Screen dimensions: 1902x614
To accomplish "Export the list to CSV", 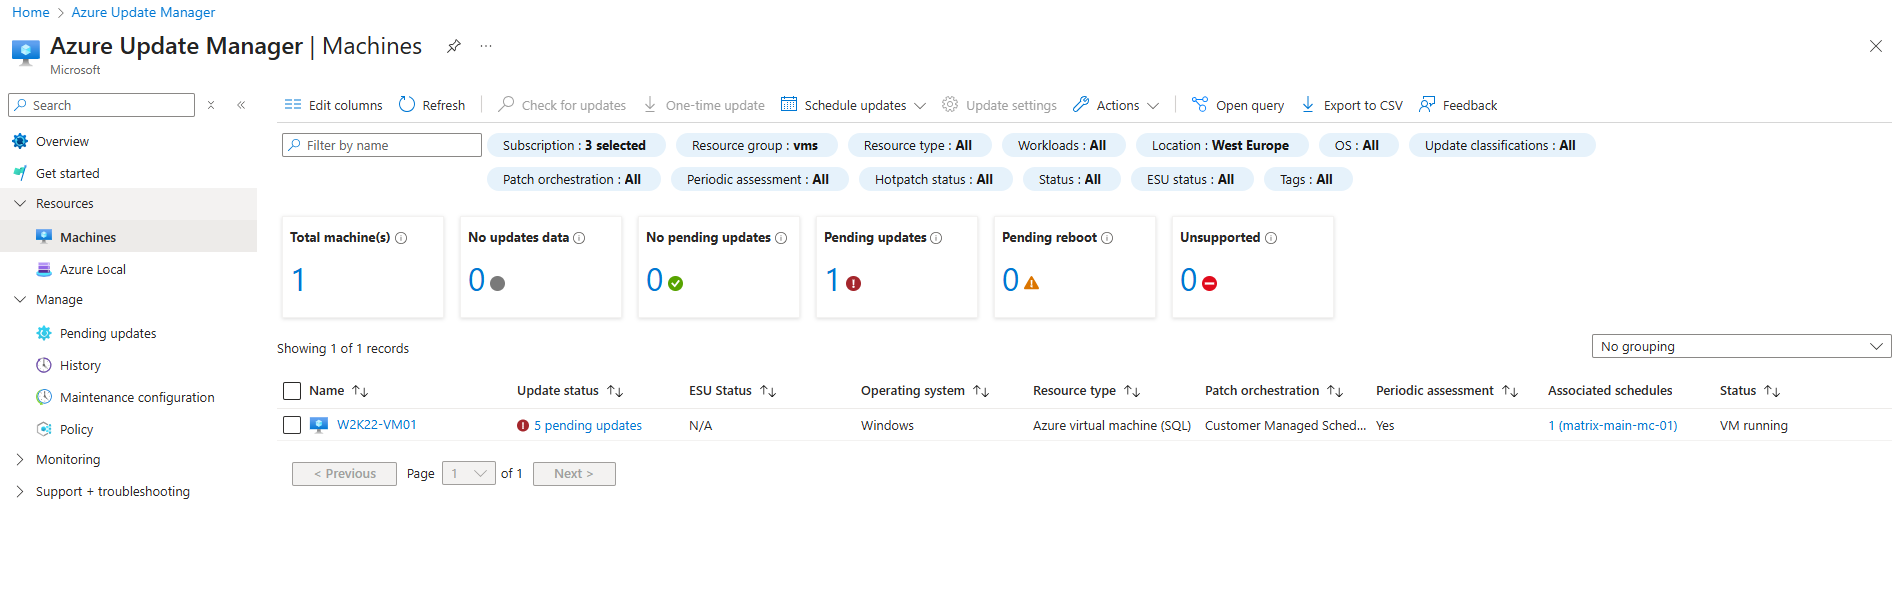I will pyautogui.click(x=1352, y=105).
